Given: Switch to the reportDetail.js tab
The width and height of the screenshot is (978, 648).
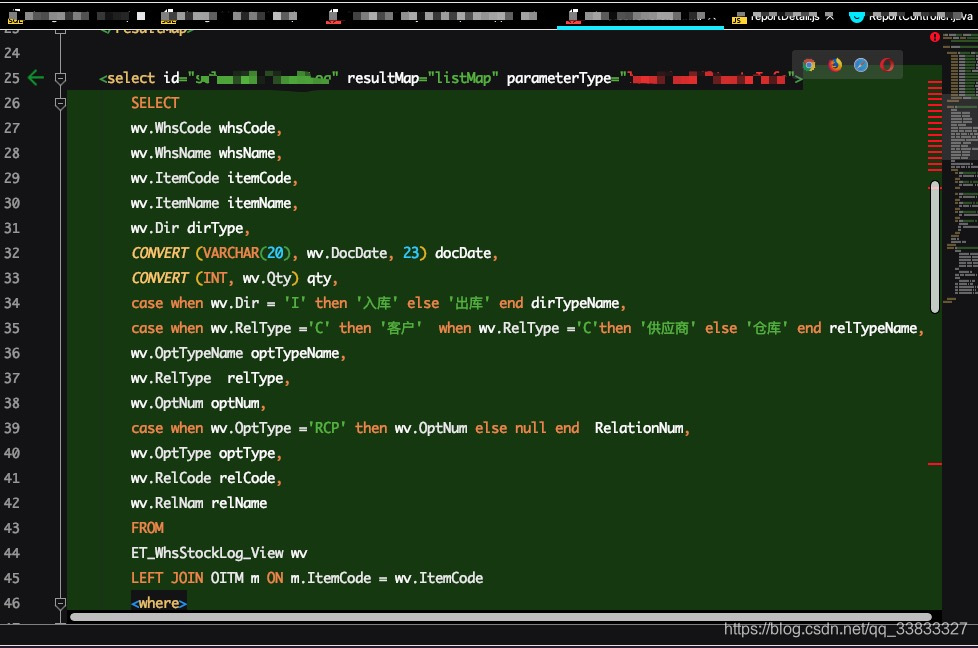Looking at the screenshot, I should point(784,17).
